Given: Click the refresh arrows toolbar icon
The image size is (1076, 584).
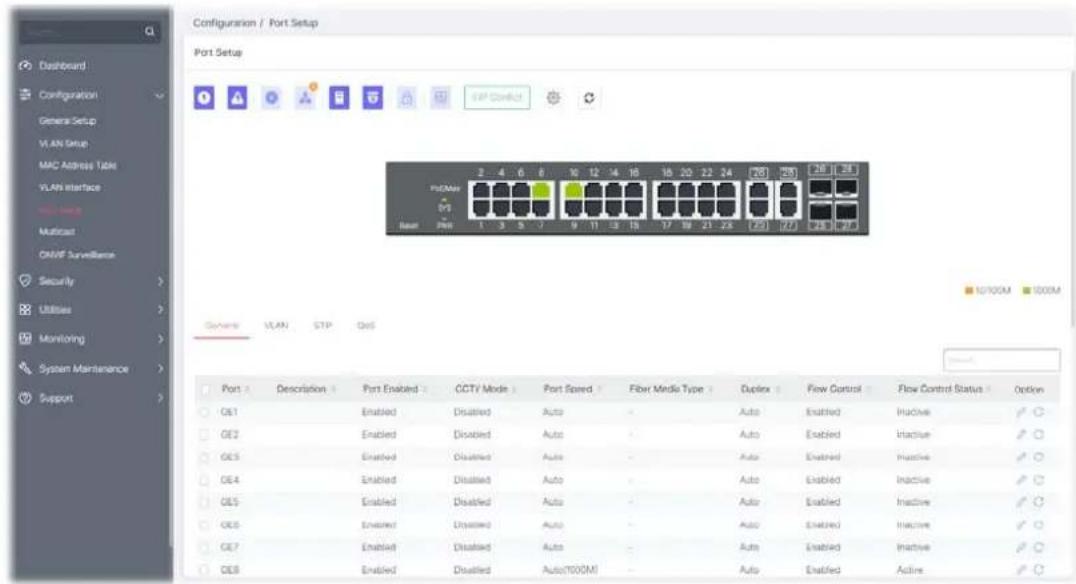Looking at the screenshot, I should [x=589, y=98].
